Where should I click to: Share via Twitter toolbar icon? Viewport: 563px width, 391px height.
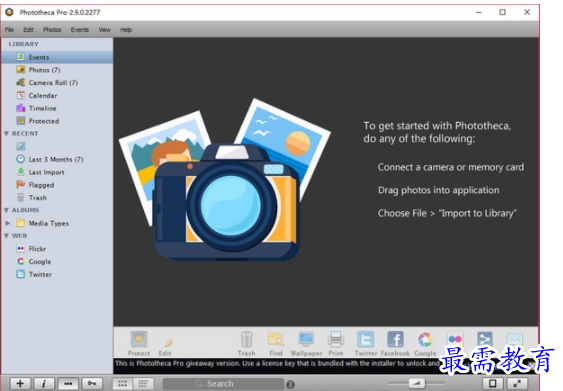366,344
